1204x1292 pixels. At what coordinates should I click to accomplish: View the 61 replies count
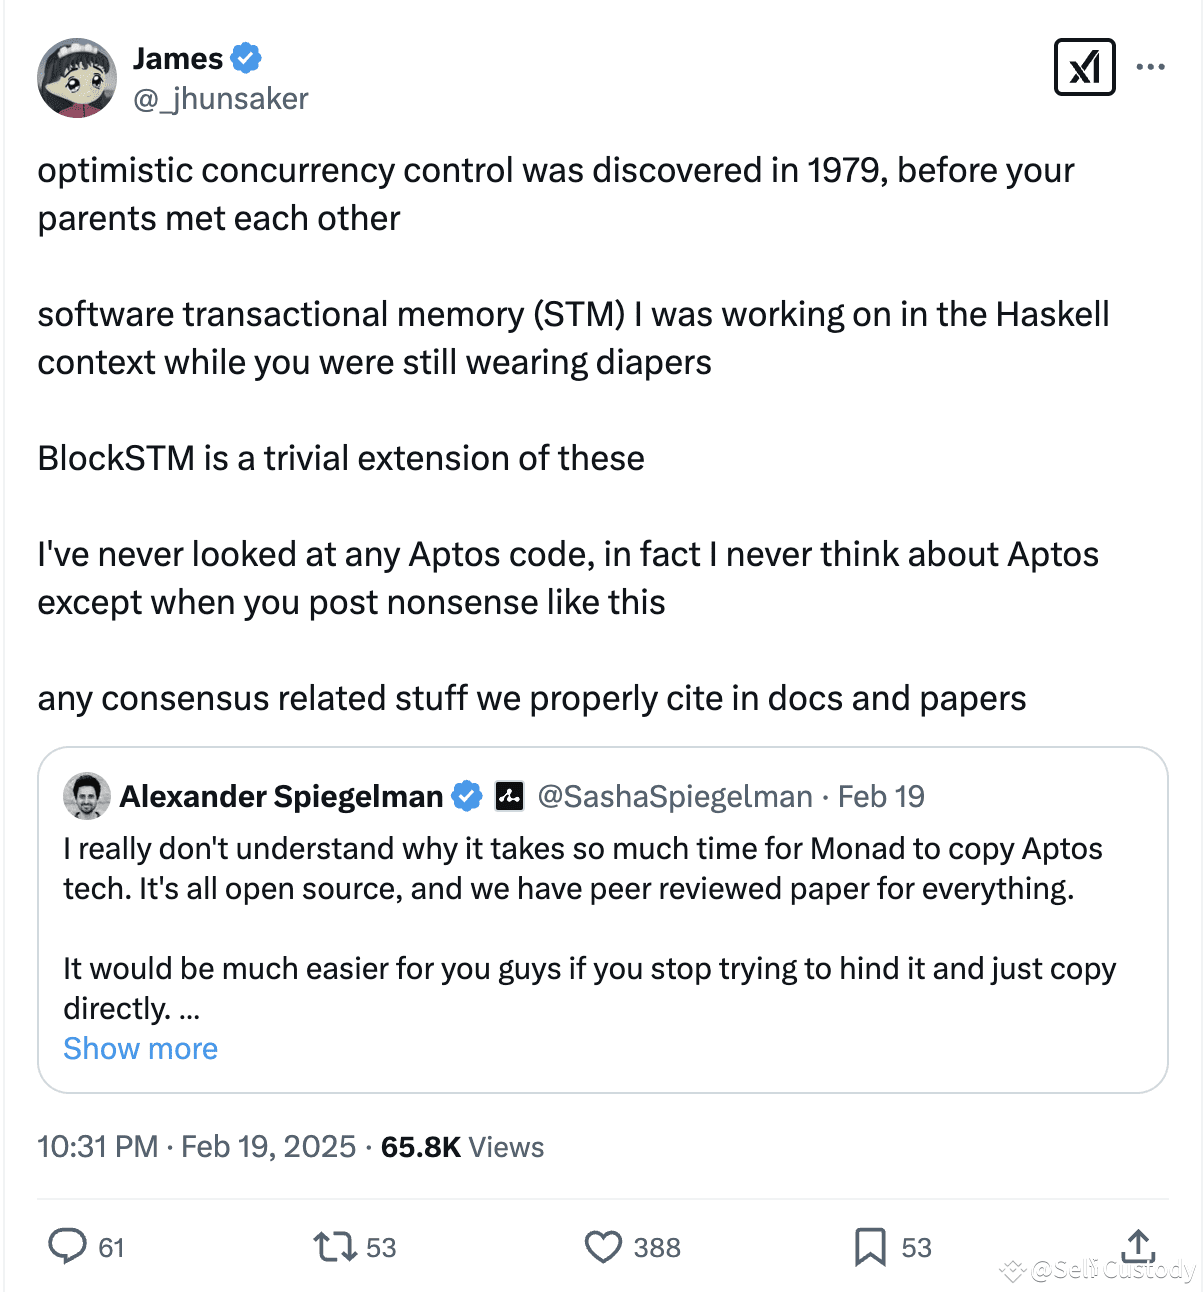coord(110,1247)
